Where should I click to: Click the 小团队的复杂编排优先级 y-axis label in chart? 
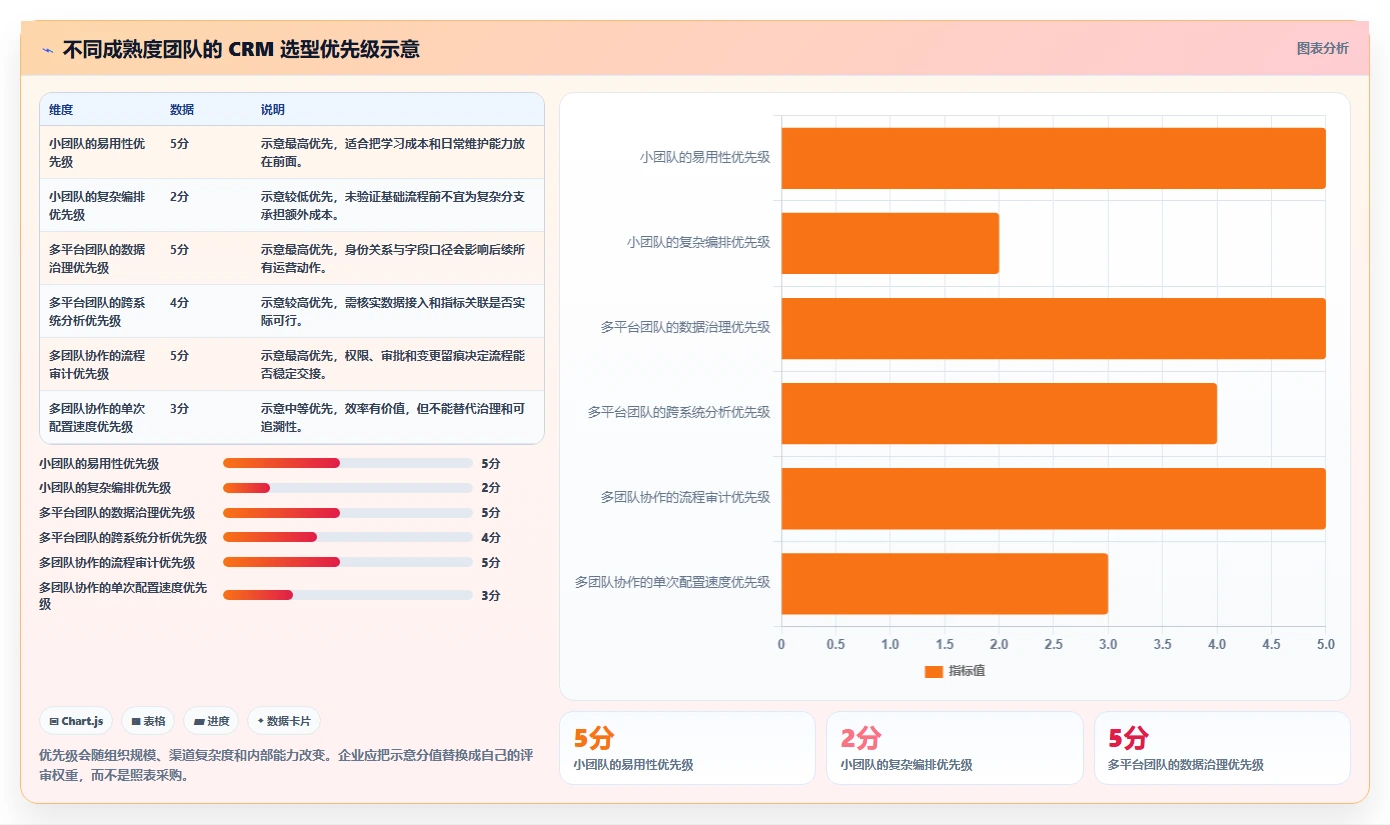[699, 242]
